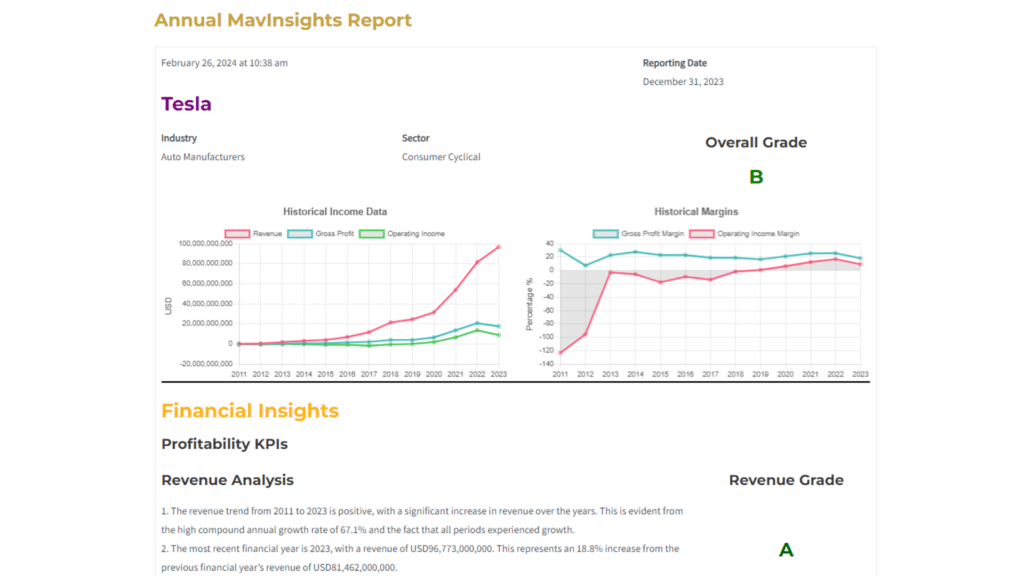Click the Financial Insights heading
The width and height of the screenshot is (1024, 576).
(250, 411)
